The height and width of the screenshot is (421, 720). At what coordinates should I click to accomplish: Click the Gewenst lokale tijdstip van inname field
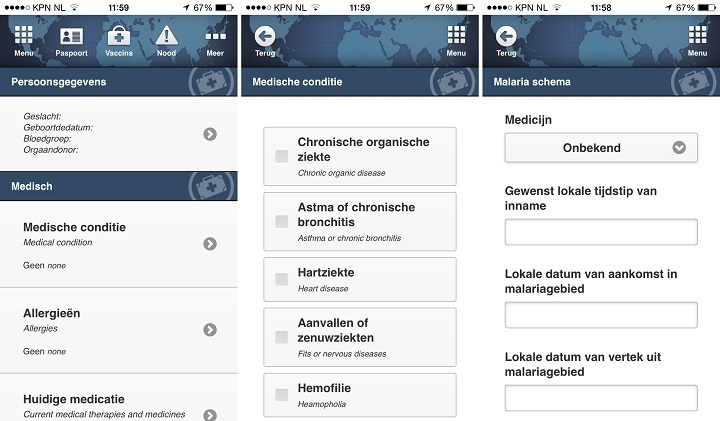(x=601, y=232)
